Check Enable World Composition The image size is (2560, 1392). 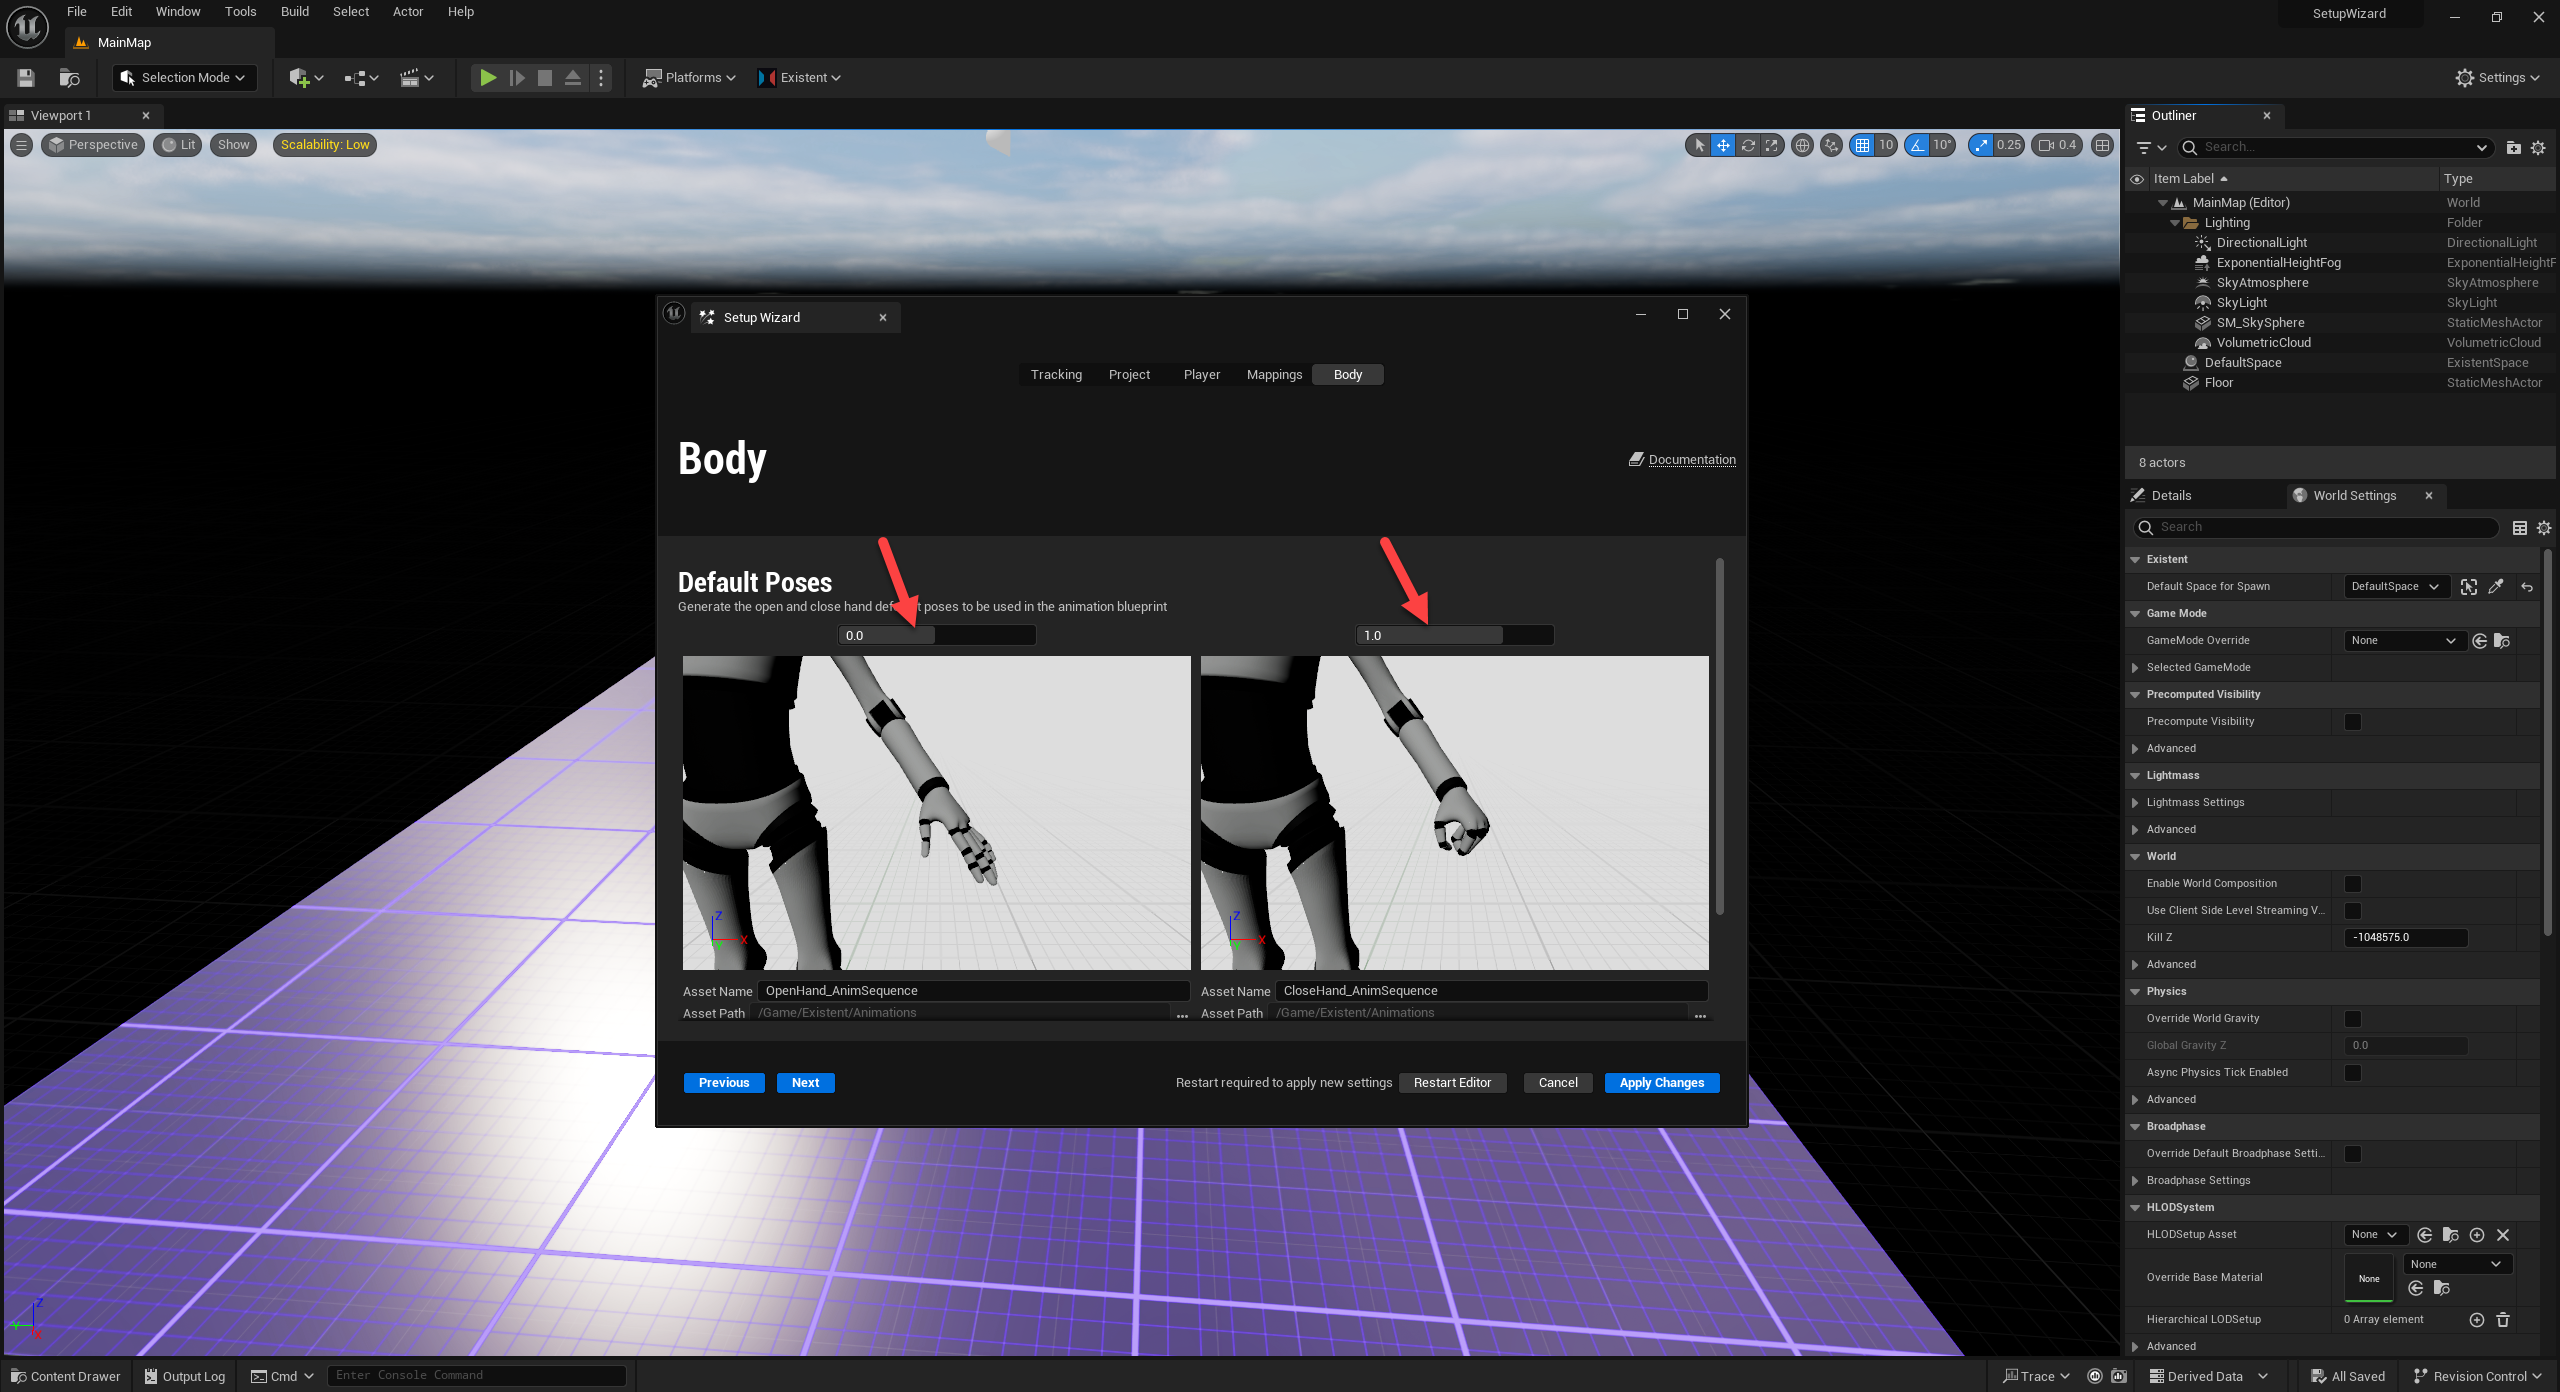tap(2352, 884)
